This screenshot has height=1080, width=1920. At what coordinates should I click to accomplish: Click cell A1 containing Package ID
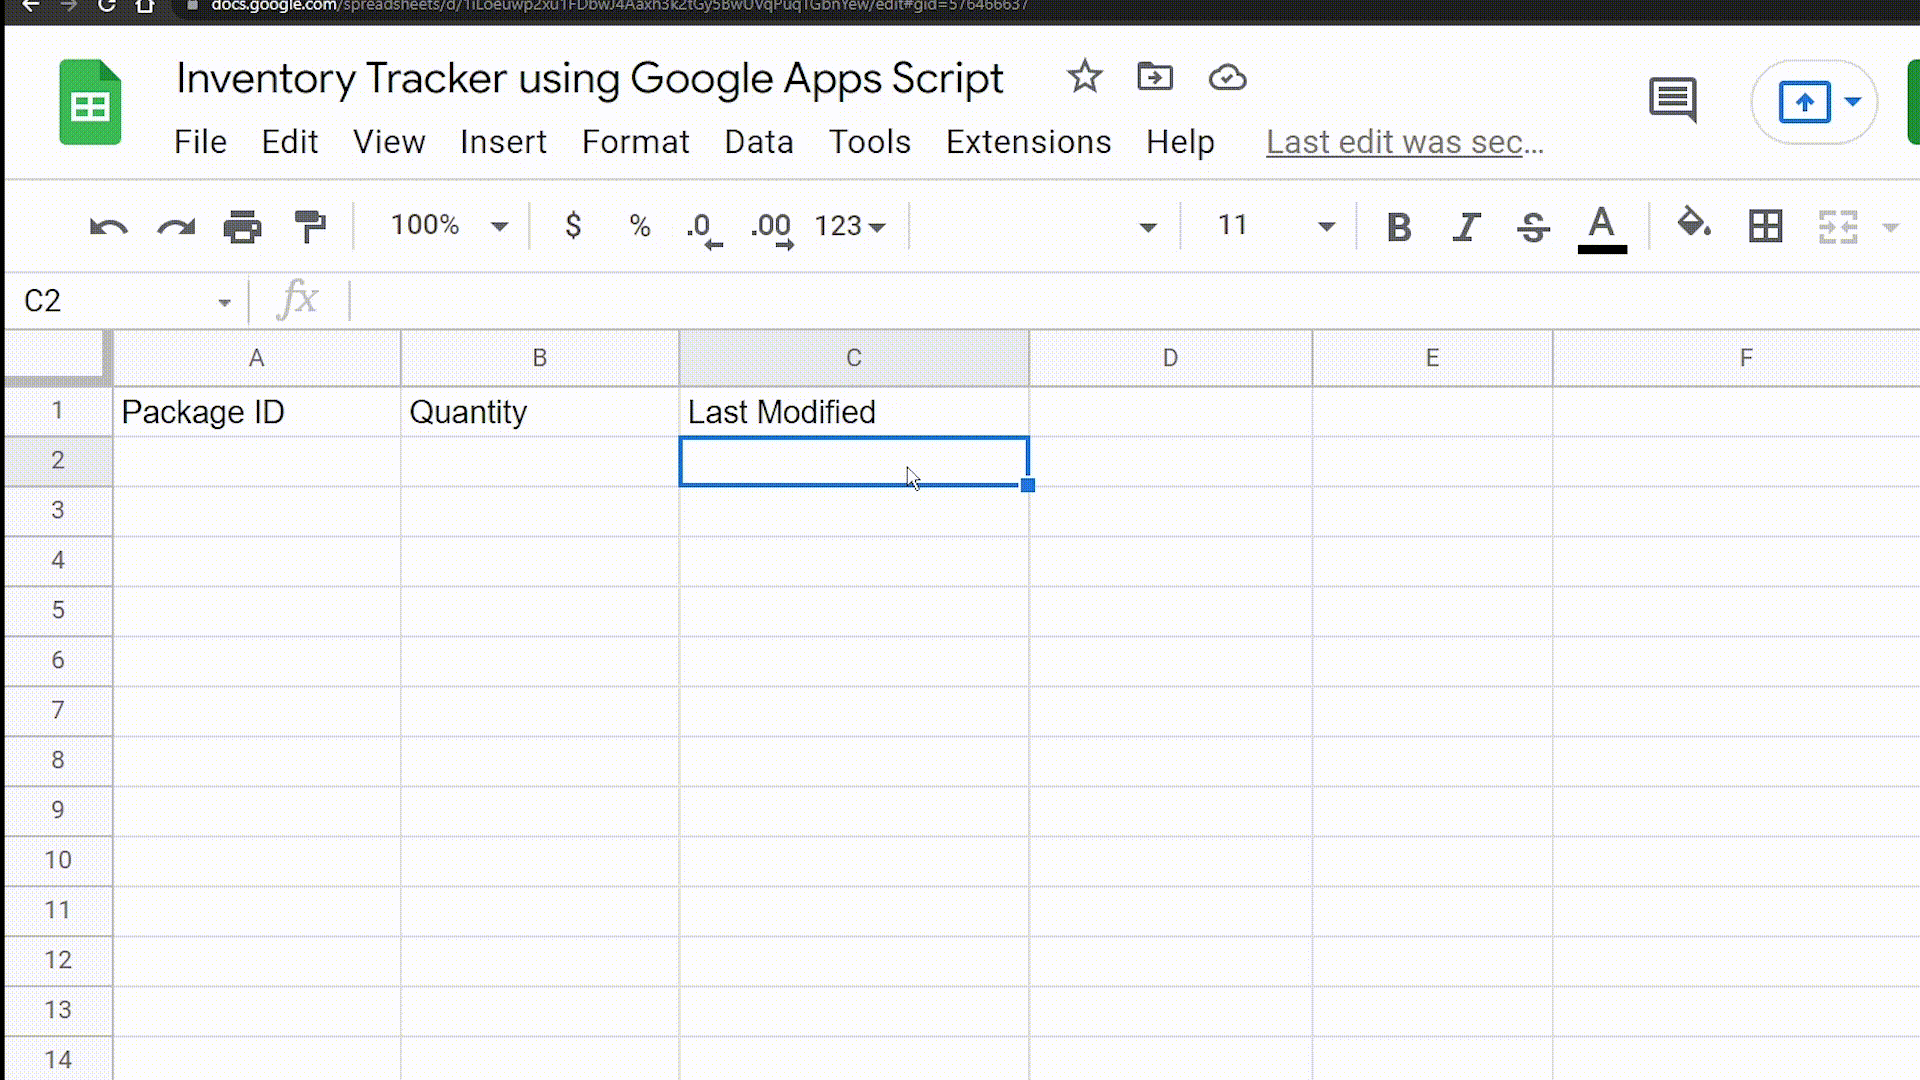(x=256, y=411)
